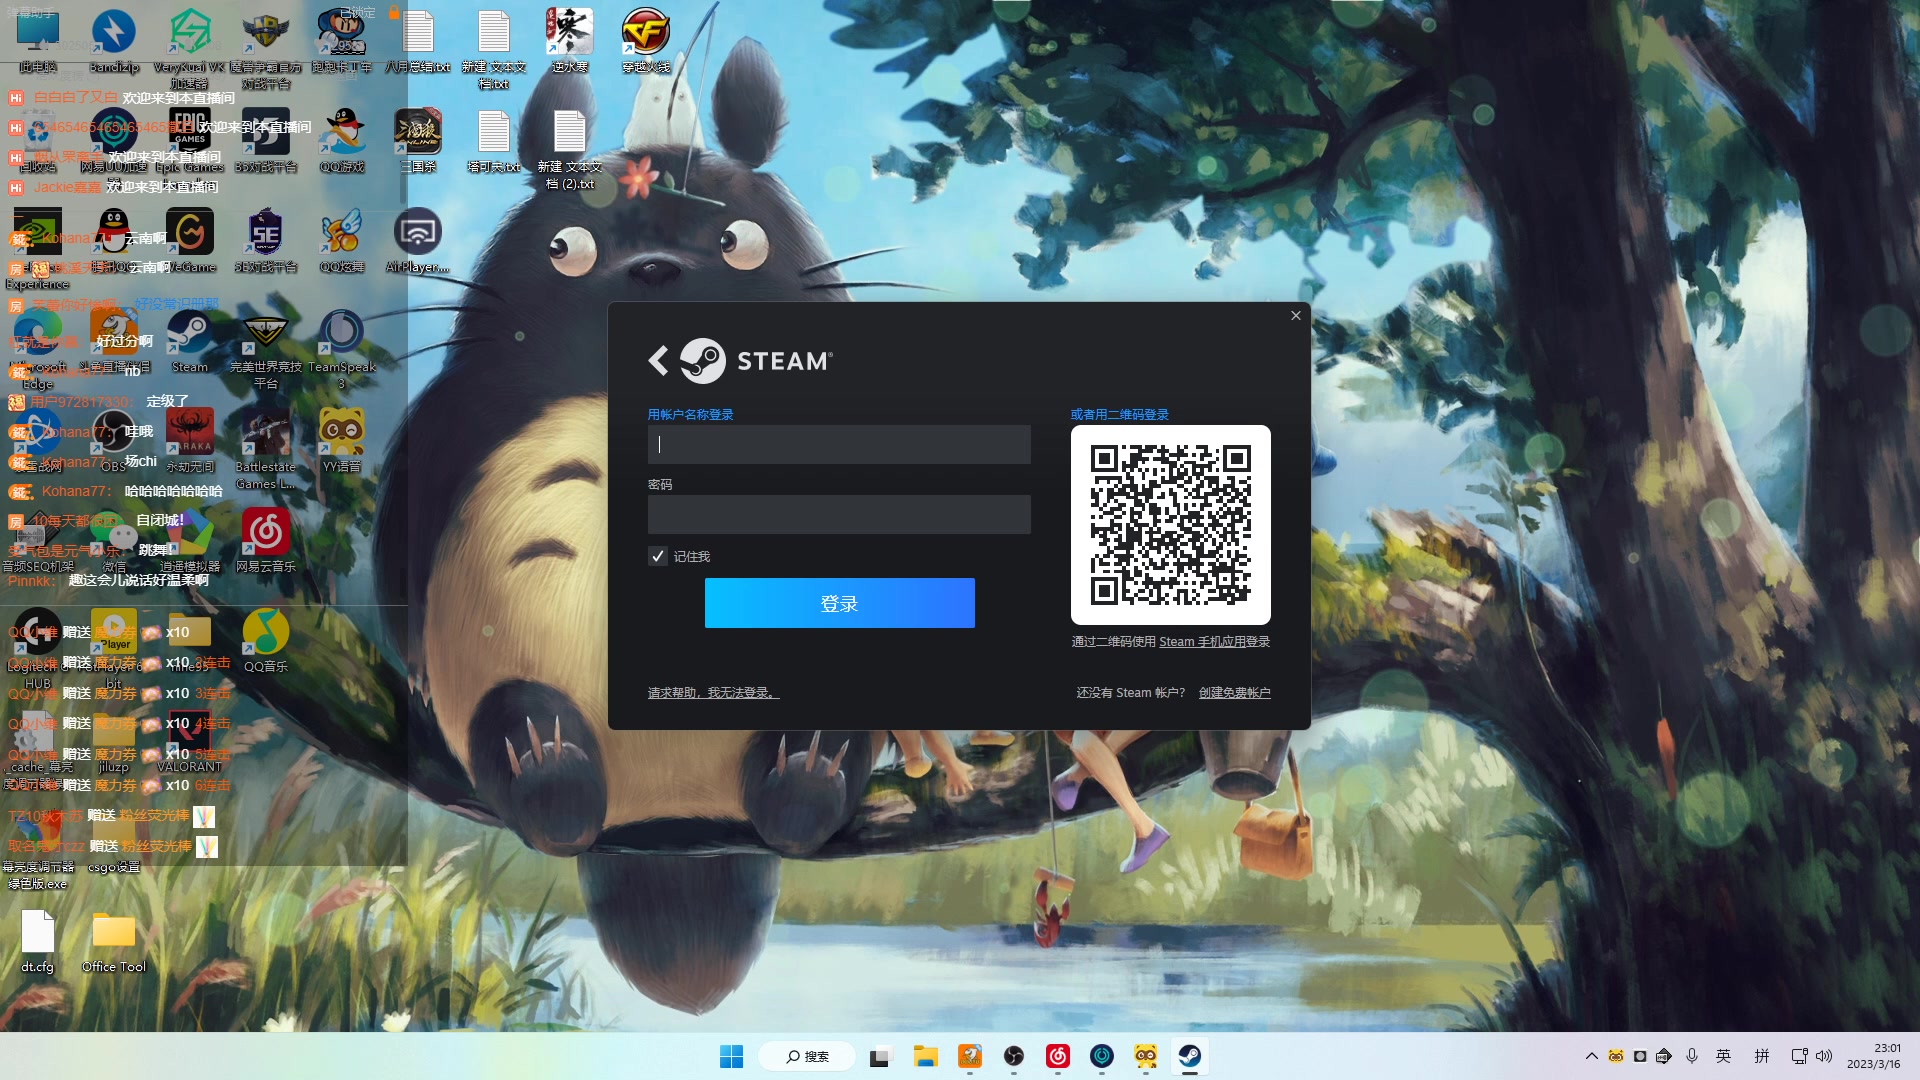Click the blue 登录 sign-in button
Image resolution: width=1920 pixels, height=1080 pixels.
tap(839, 603)
